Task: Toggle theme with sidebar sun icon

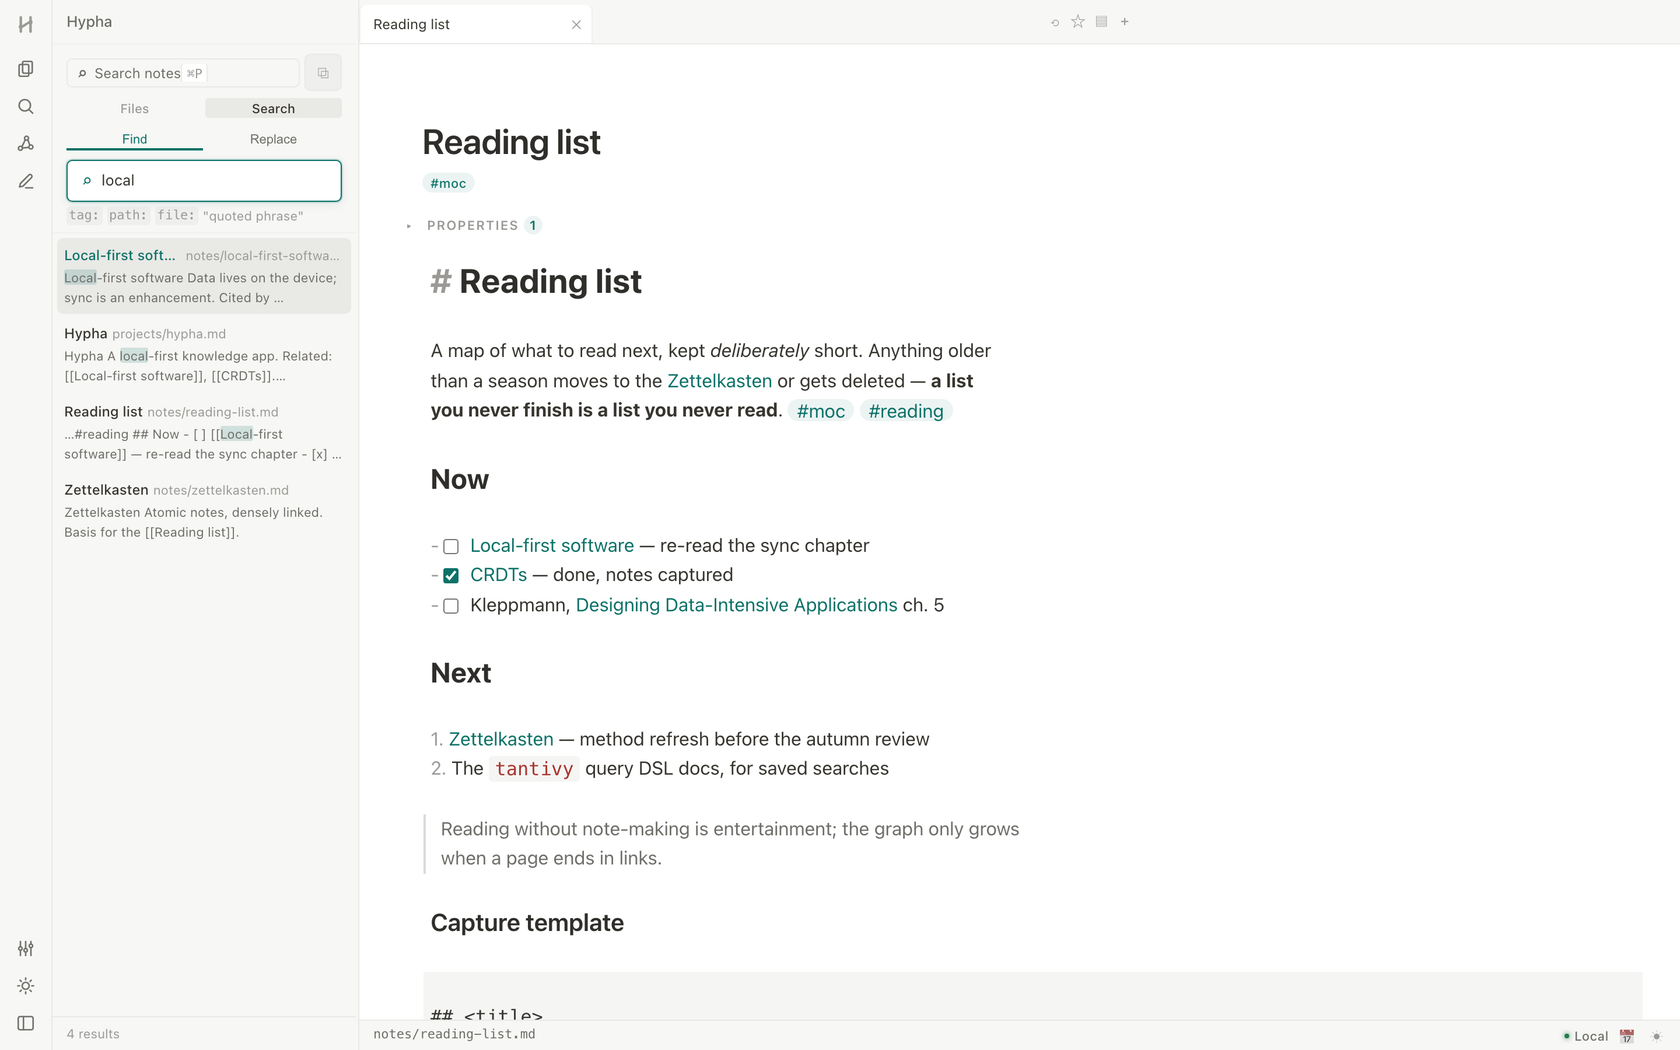Action: [x=26, y=986]
